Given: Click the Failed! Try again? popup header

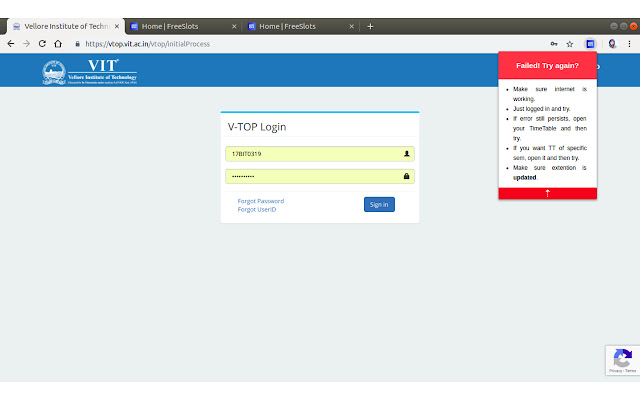Looking at the screenshot, I should point(547,65).
